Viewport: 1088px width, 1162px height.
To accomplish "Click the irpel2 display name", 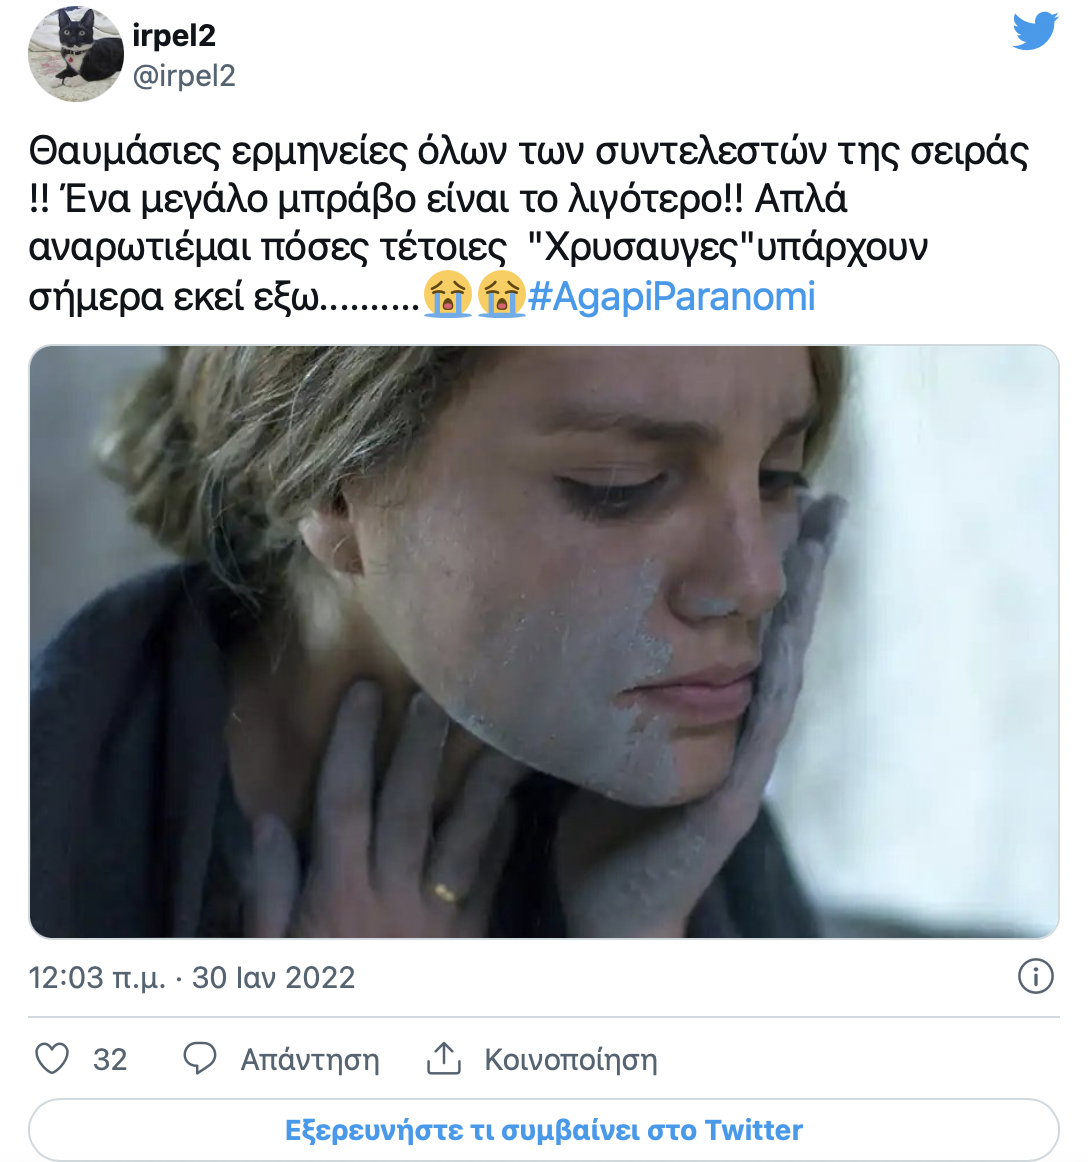I will 174,35.
